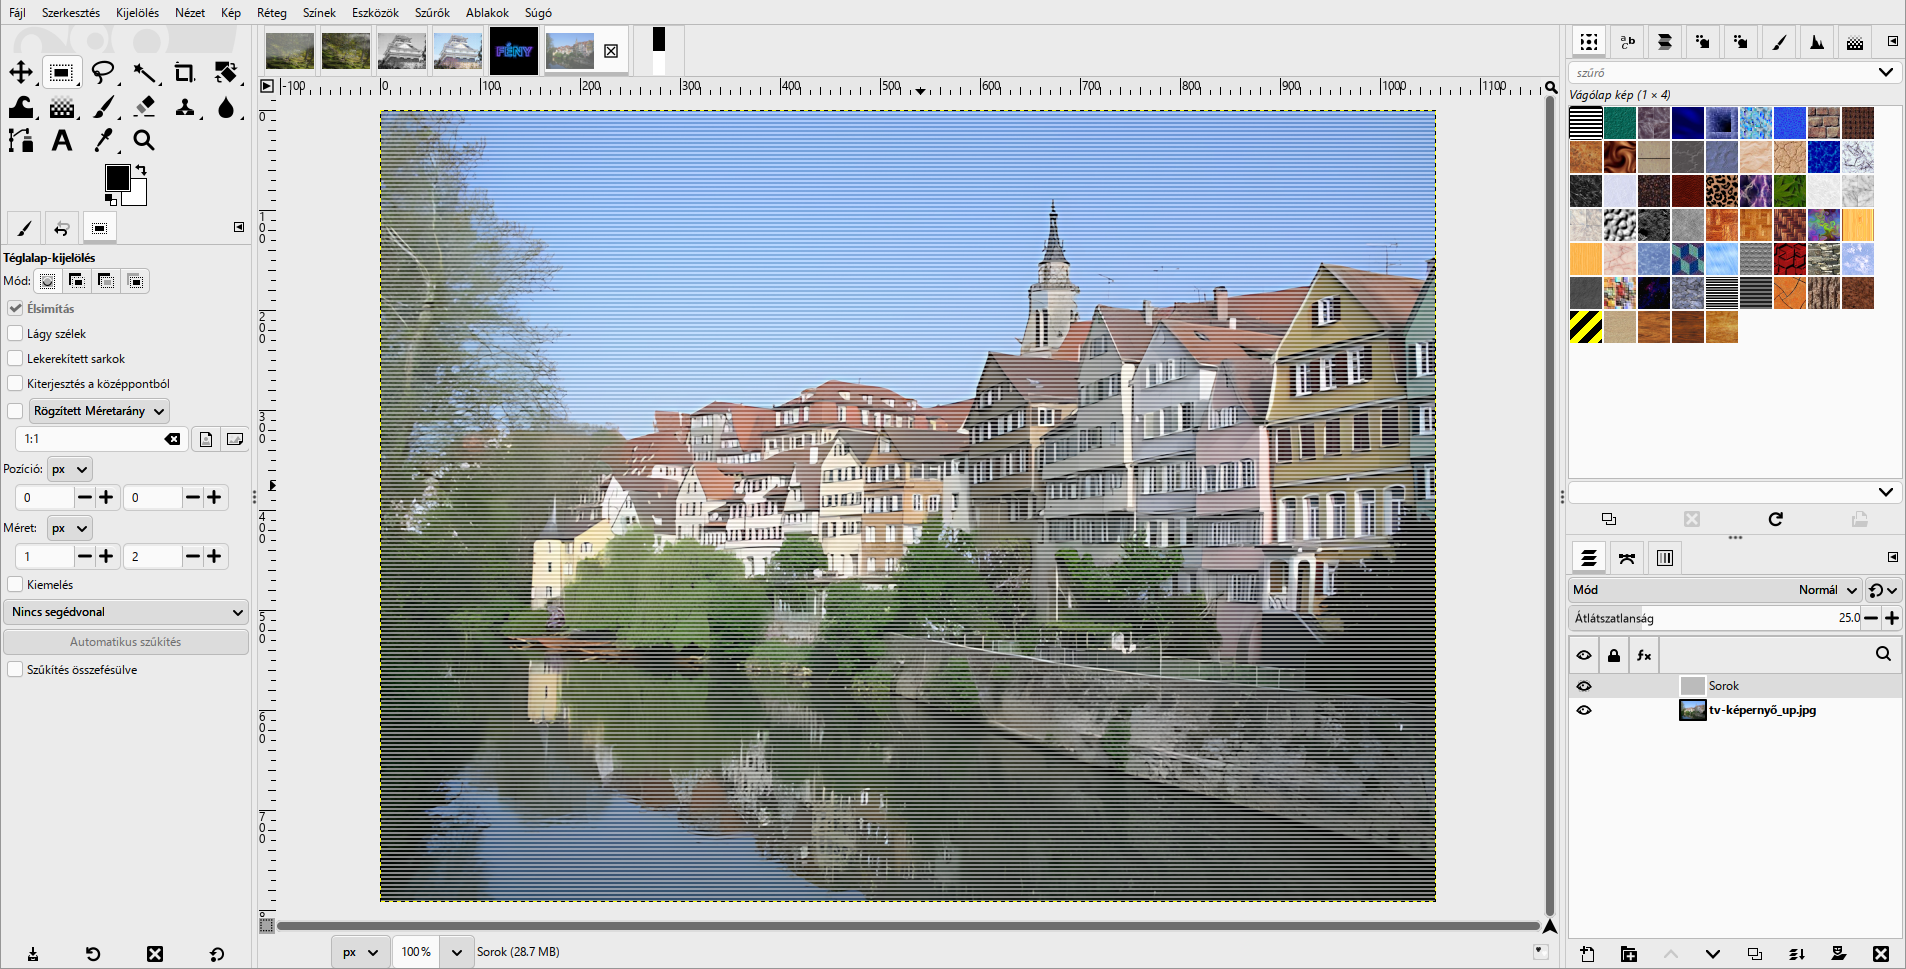Select the Move tool
This screenshot has height=969, width=1906.
click(21, 72)
